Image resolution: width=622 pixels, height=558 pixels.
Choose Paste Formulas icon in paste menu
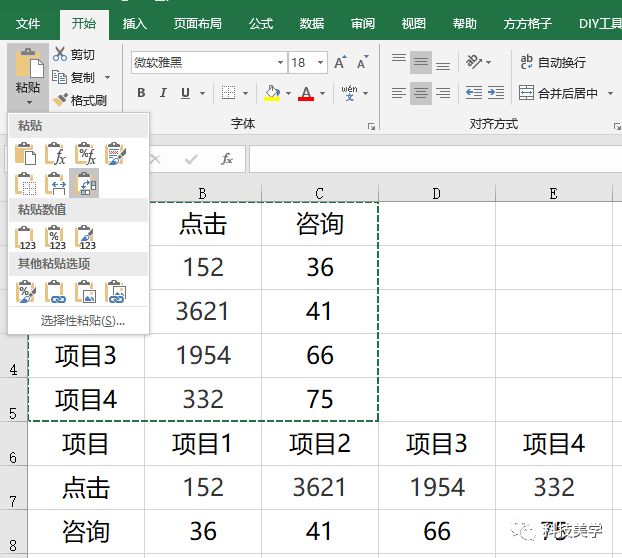(56, 154)
